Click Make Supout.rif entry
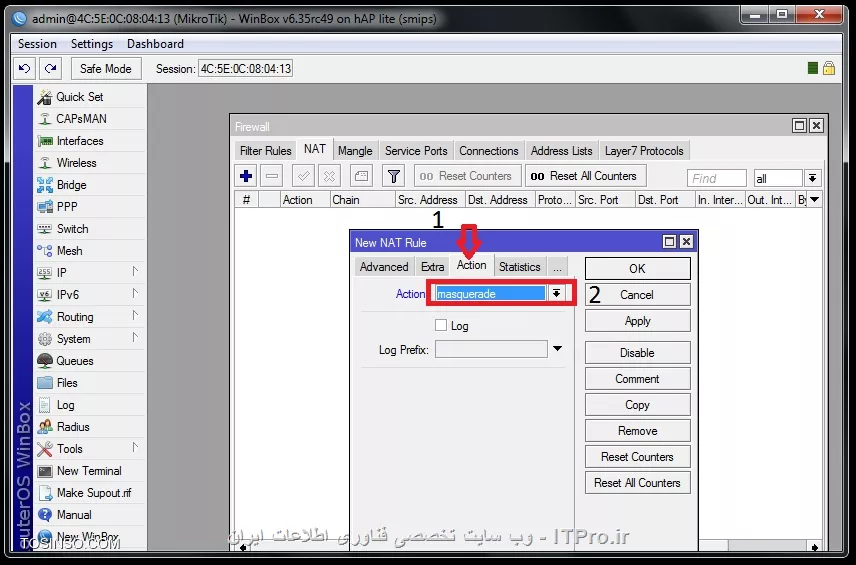 pos(94,493)
